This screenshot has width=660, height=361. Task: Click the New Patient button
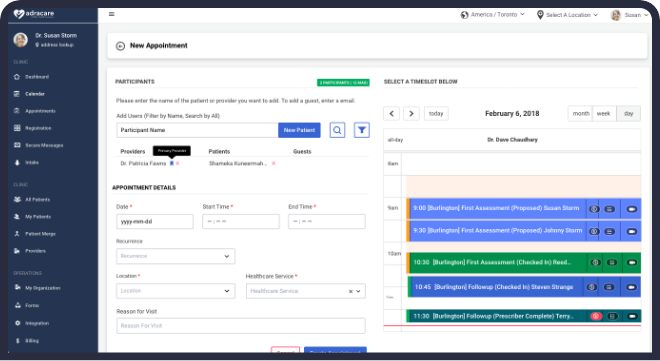(x=299, y=130)
